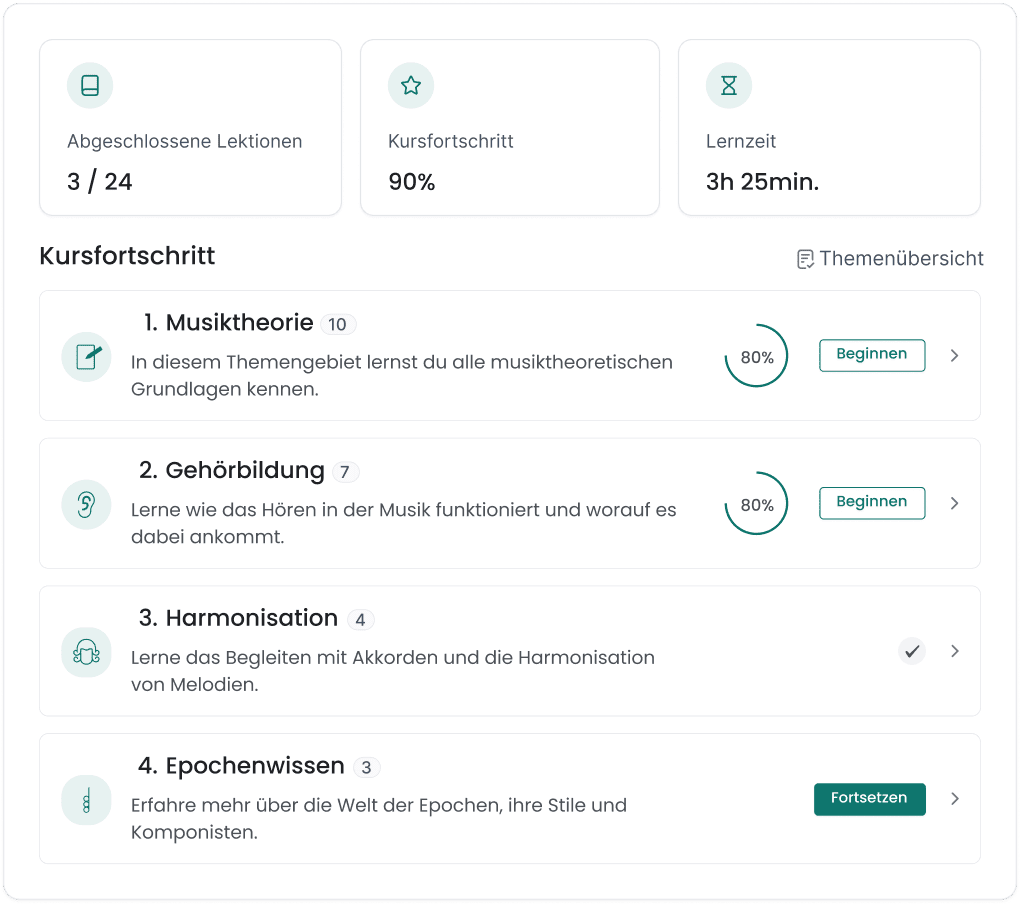The height and width of the screenshot is (904, 1020).
Task: Expand the Musiktheorie row via its chevron
Action: (x=954, y=355)
